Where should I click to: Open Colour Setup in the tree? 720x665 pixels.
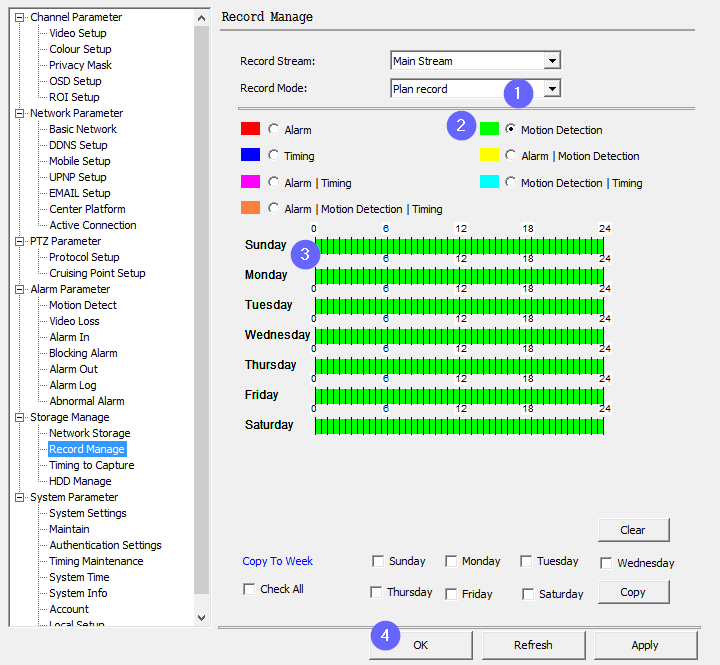point(80,49)
